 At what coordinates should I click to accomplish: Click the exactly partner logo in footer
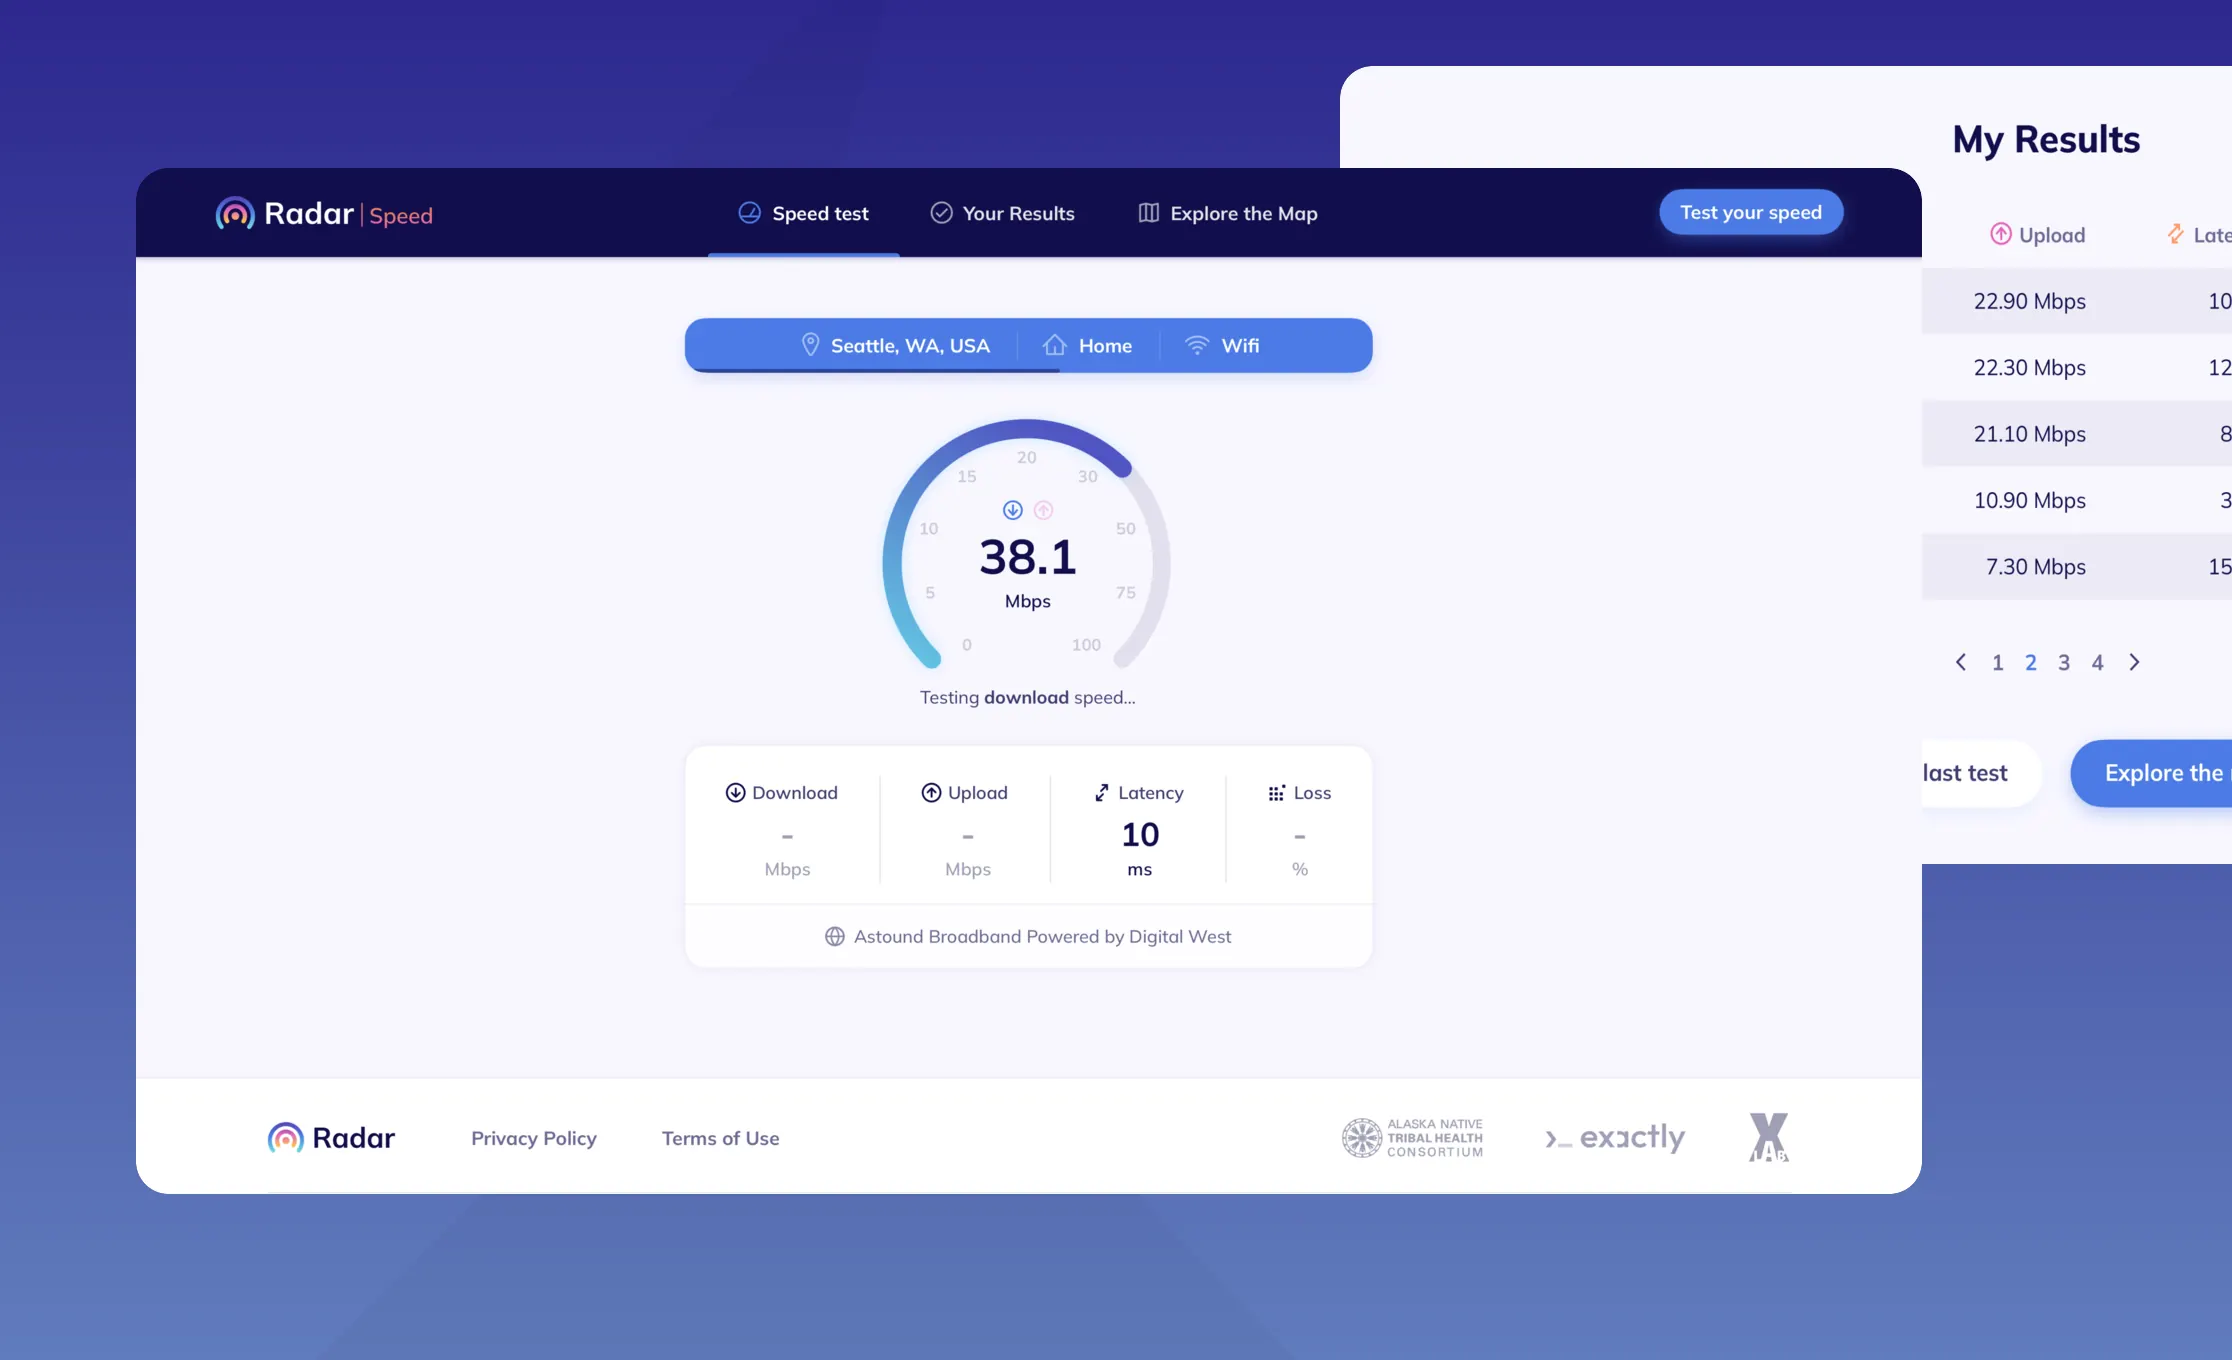tap(1615, 1138)
